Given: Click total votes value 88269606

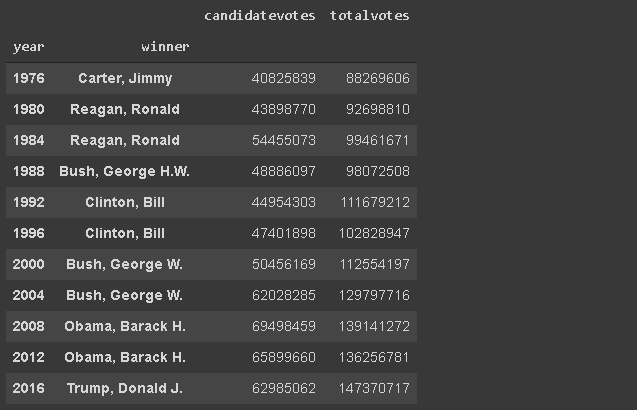Looking at the screenshot, I should [x=379, y=78].
